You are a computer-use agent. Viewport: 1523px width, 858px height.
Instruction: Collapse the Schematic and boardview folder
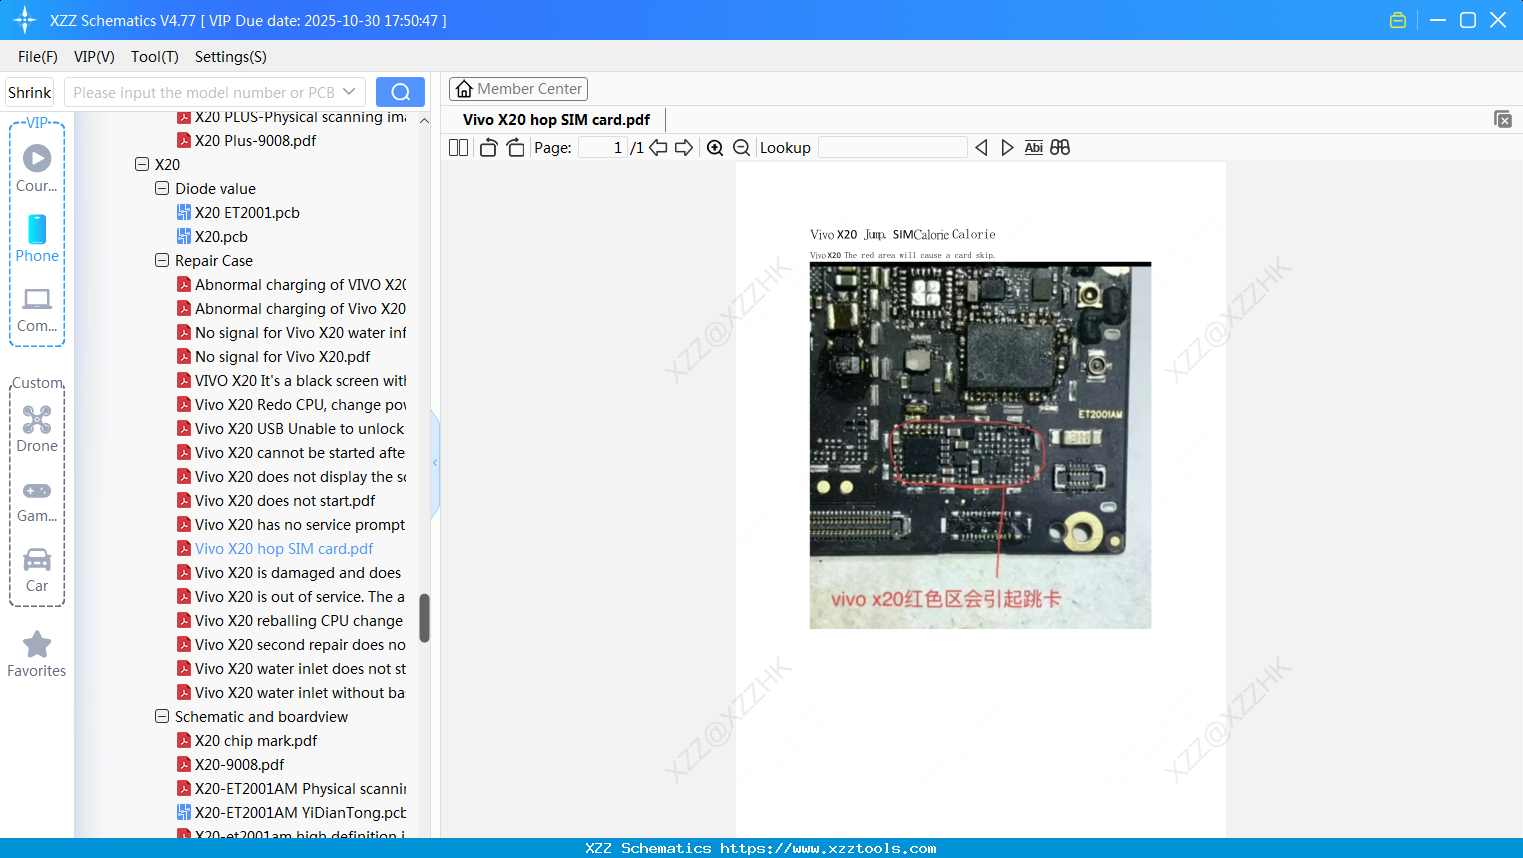coord(162,716)
